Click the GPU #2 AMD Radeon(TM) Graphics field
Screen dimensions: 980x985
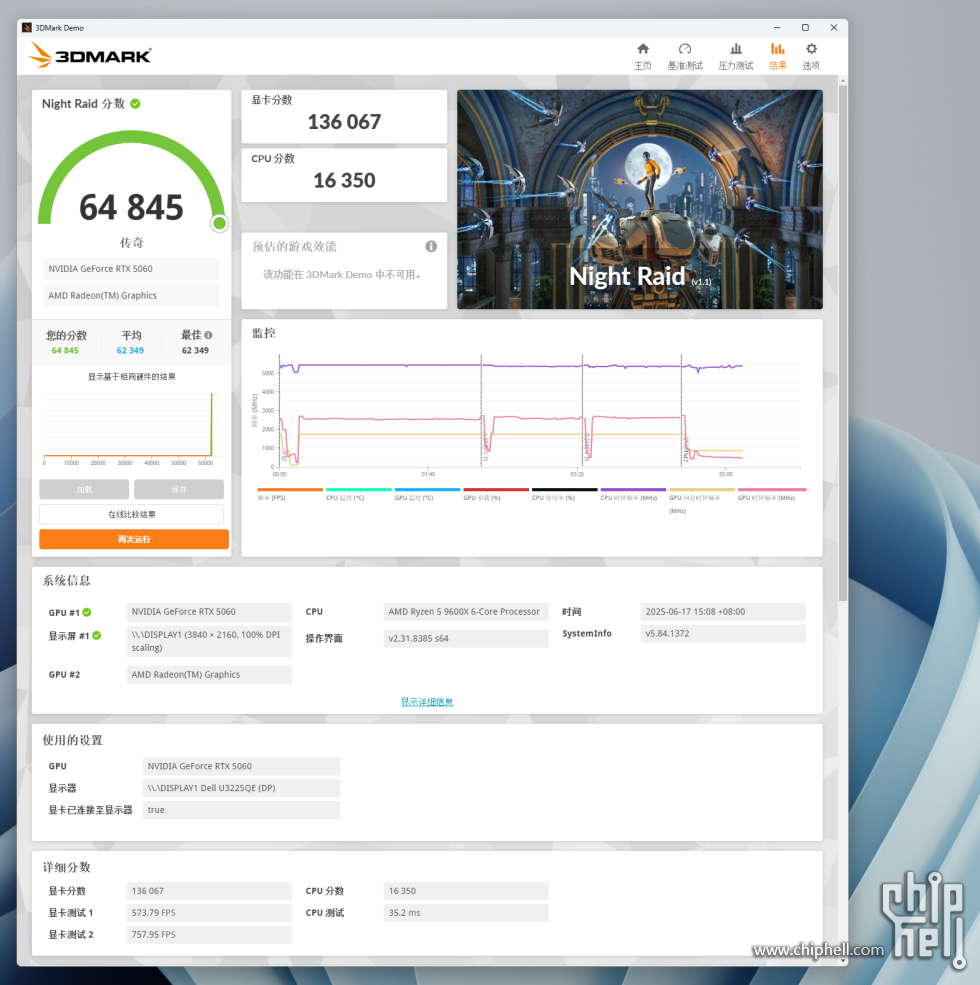209,675
